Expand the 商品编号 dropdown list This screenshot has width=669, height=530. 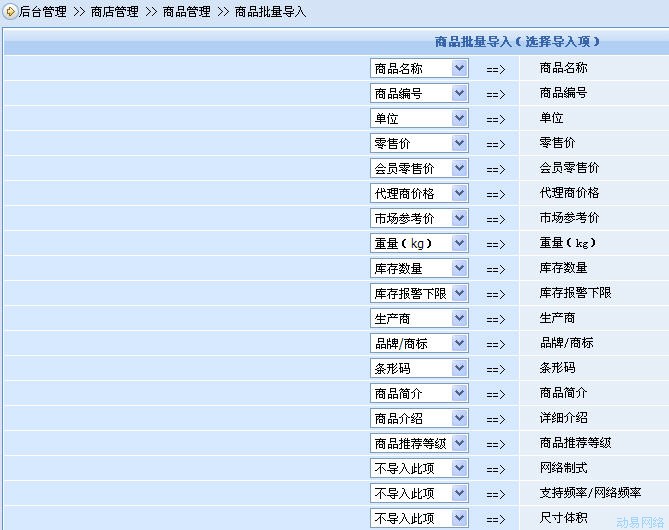tap(418, 93)
